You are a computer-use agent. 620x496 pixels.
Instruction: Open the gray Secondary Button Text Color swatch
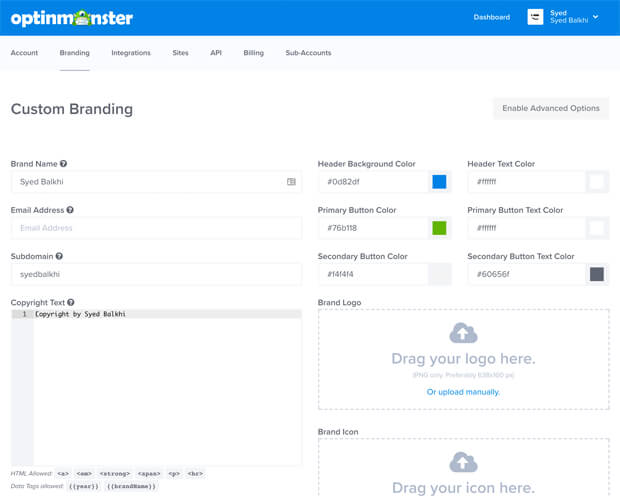pyautogui.click(x=597, y=274)
